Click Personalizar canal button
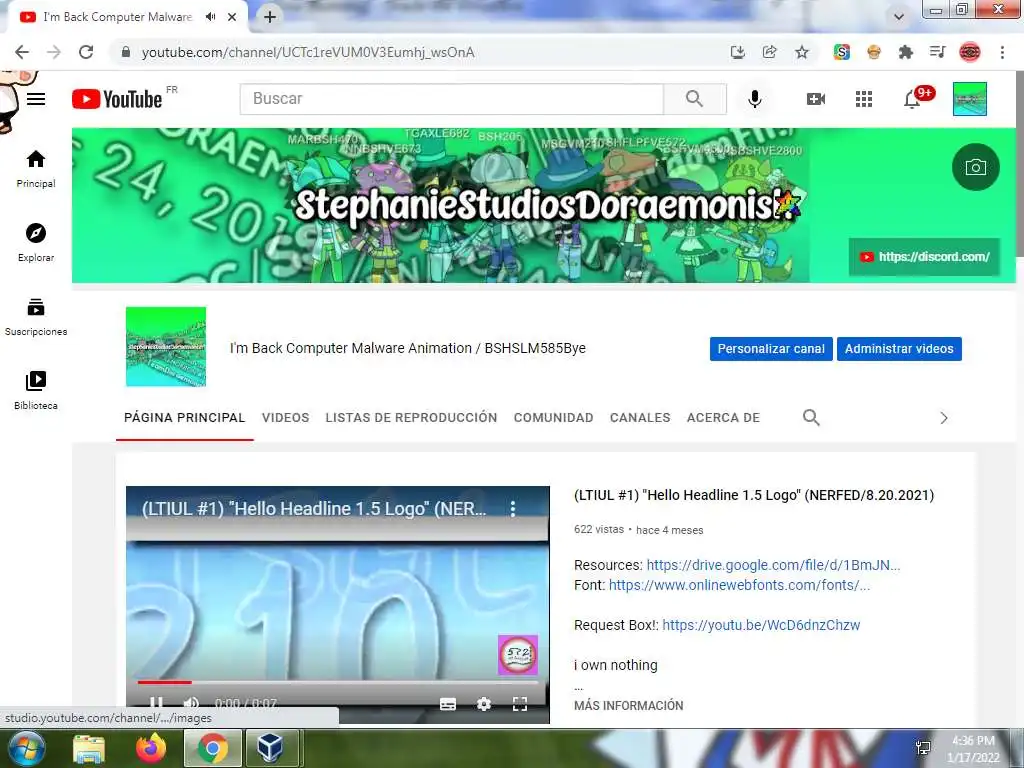1024x768 pixels. [x=771, y=349]
